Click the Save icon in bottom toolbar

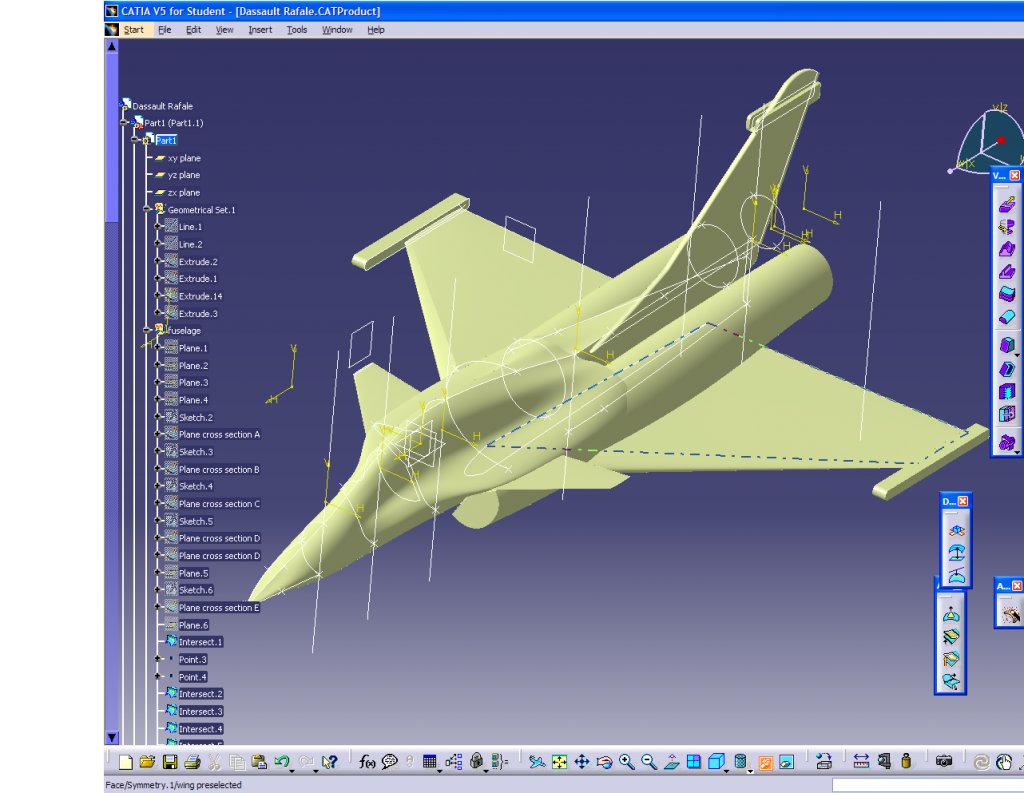coord(170,762)
